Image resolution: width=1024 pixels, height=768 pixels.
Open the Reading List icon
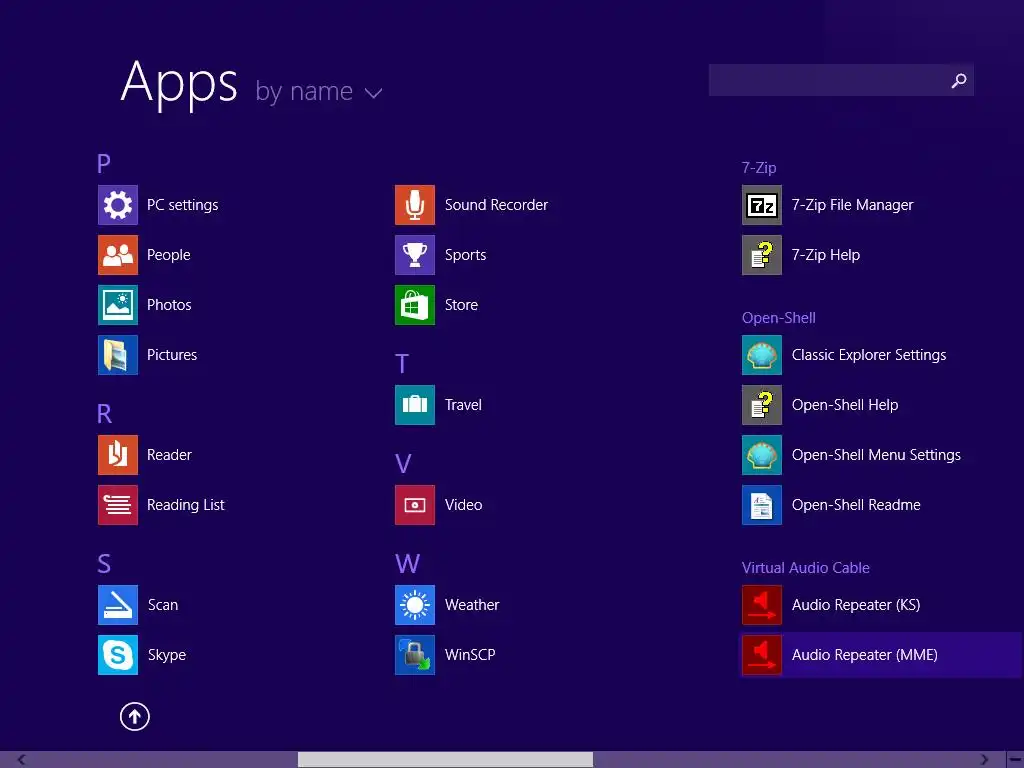click(118, 505)
